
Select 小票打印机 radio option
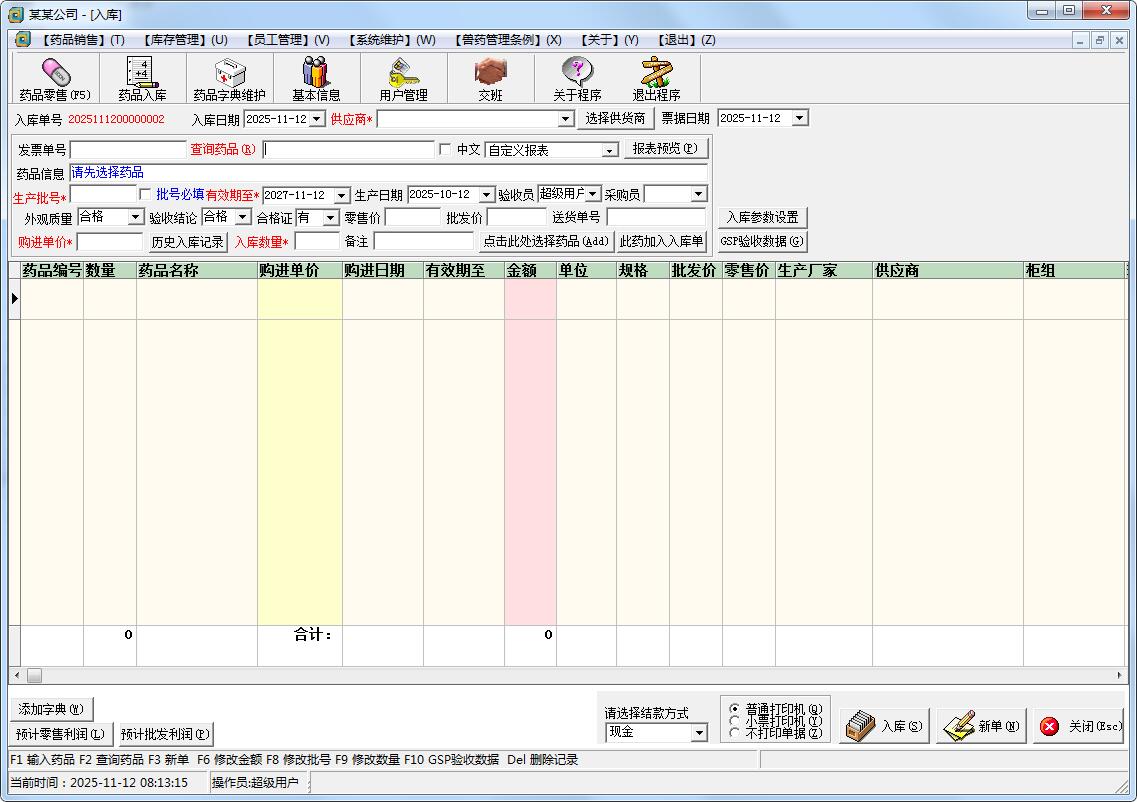(x=735, y=720)
